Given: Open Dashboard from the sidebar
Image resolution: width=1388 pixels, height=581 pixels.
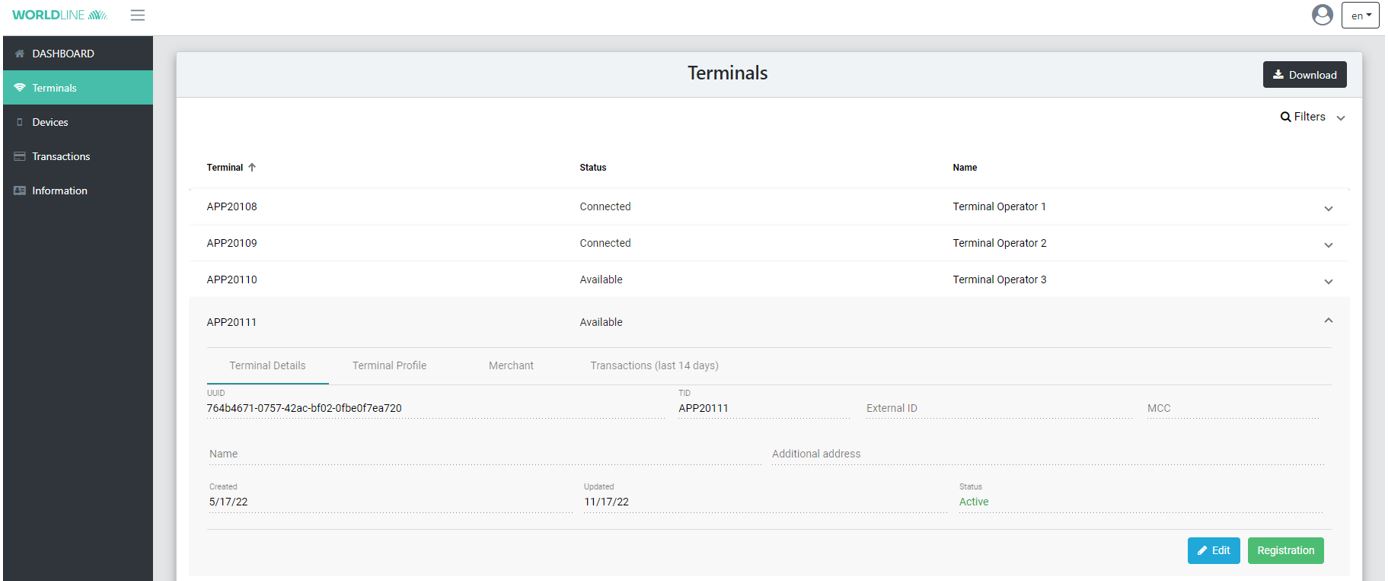Looking at the screenshot, I should [62, 54].
